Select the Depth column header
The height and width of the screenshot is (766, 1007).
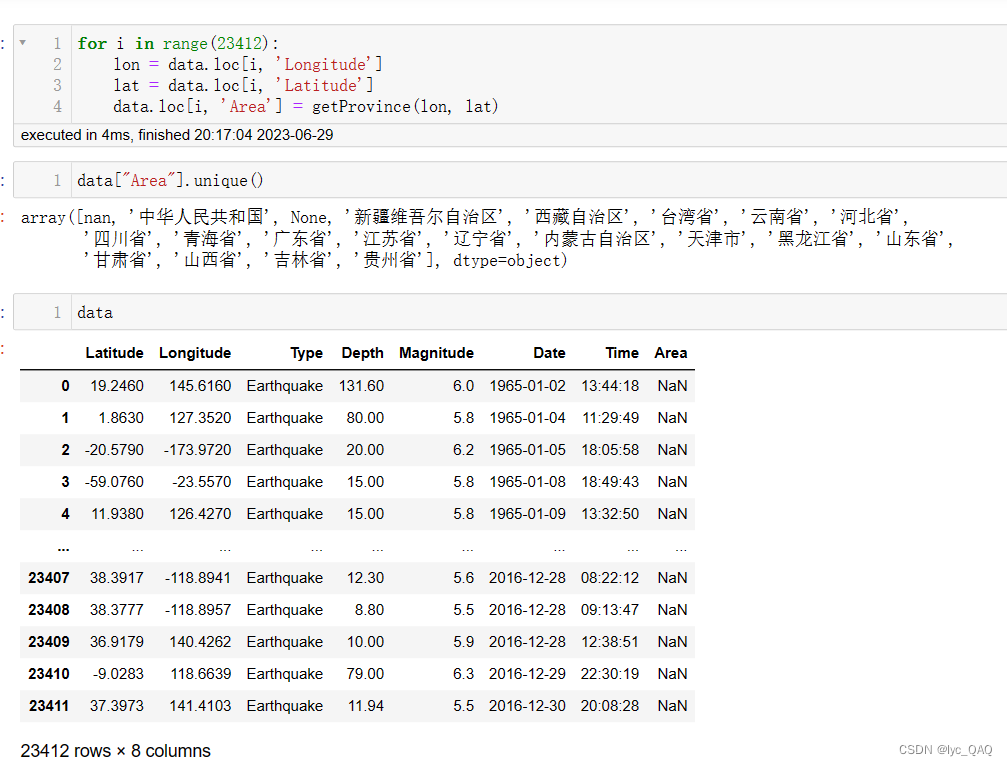tap(362, 353)
